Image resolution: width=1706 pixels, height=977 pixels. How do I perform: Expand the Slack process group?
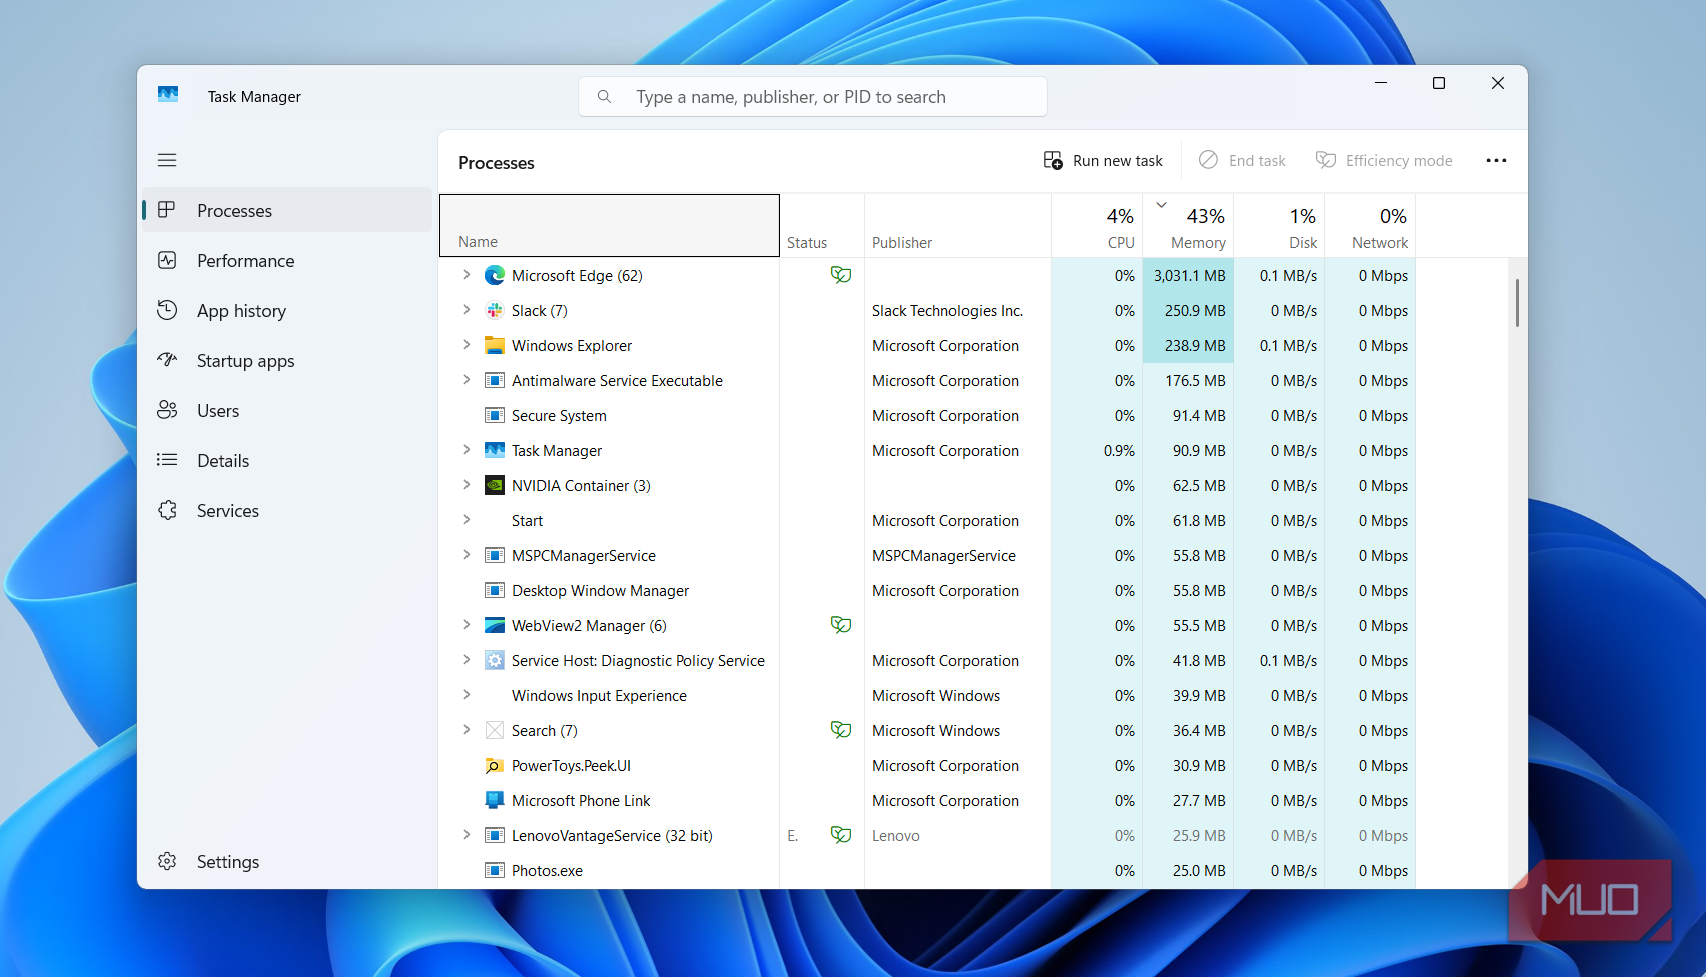(466, 310)
